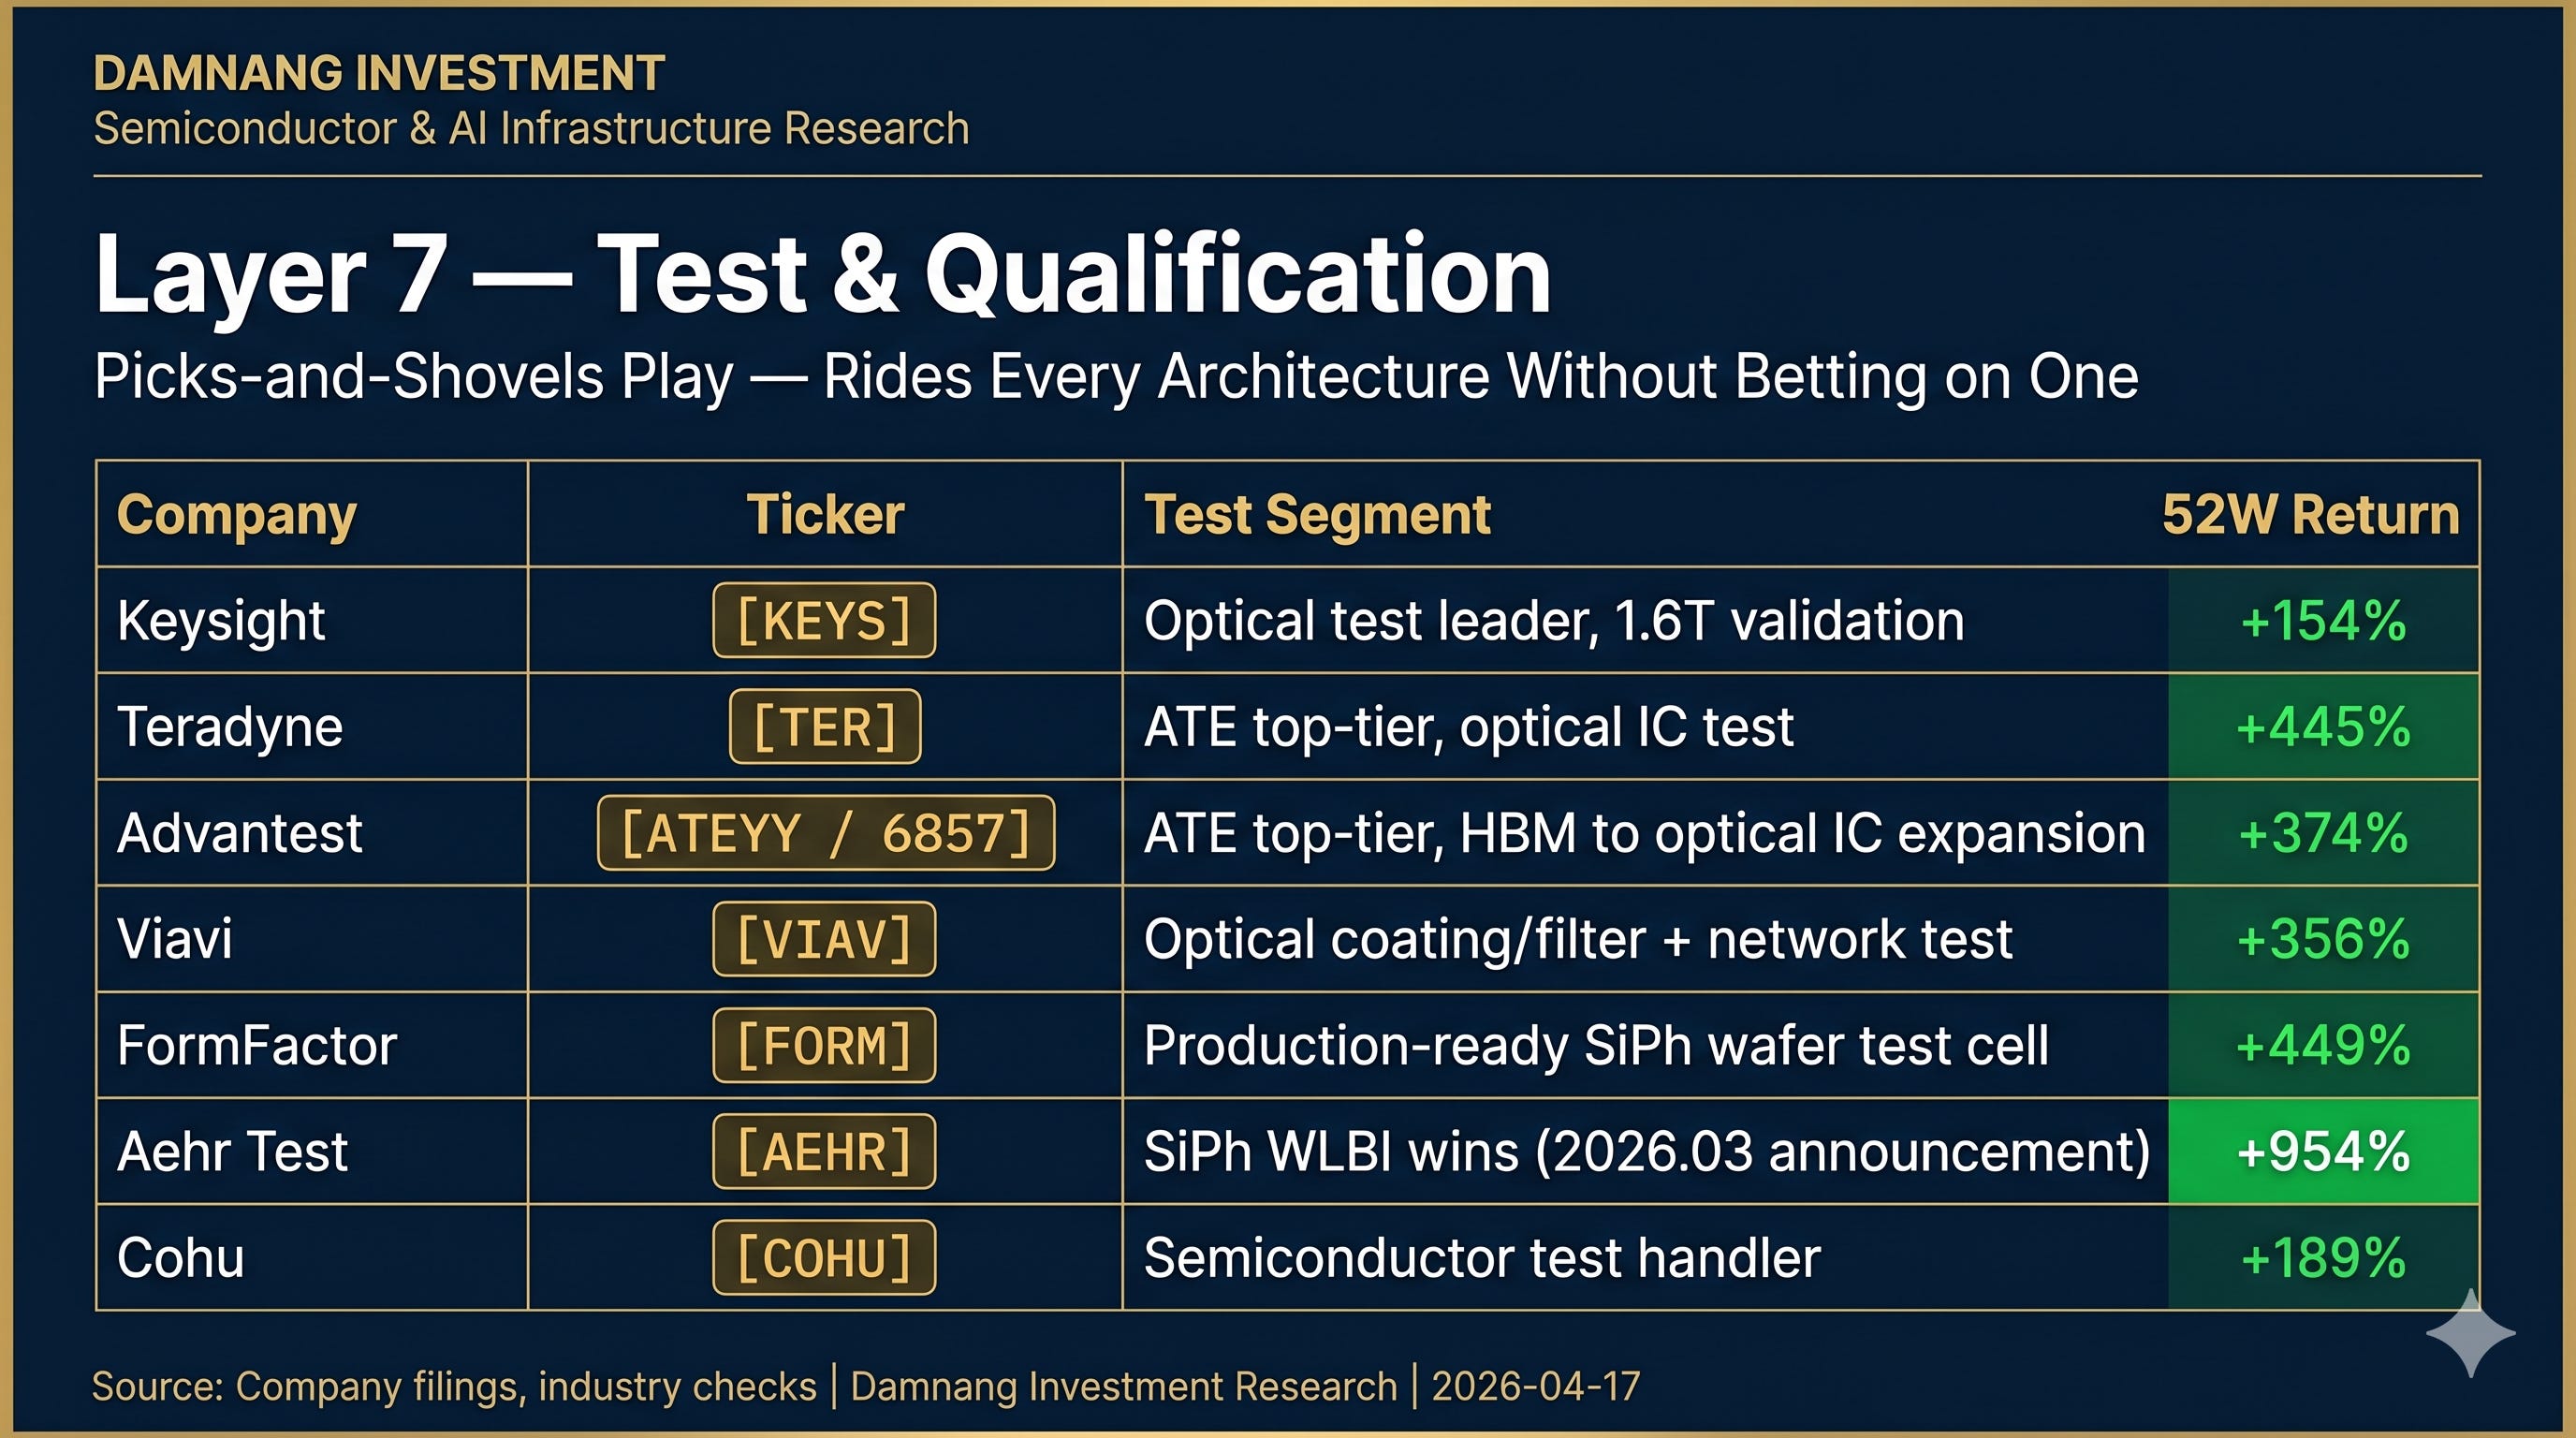Image resolution: width=2576 pixels, height=1438 pixels.
Task: Select the Ticker column header
Action: pos(825,514)
